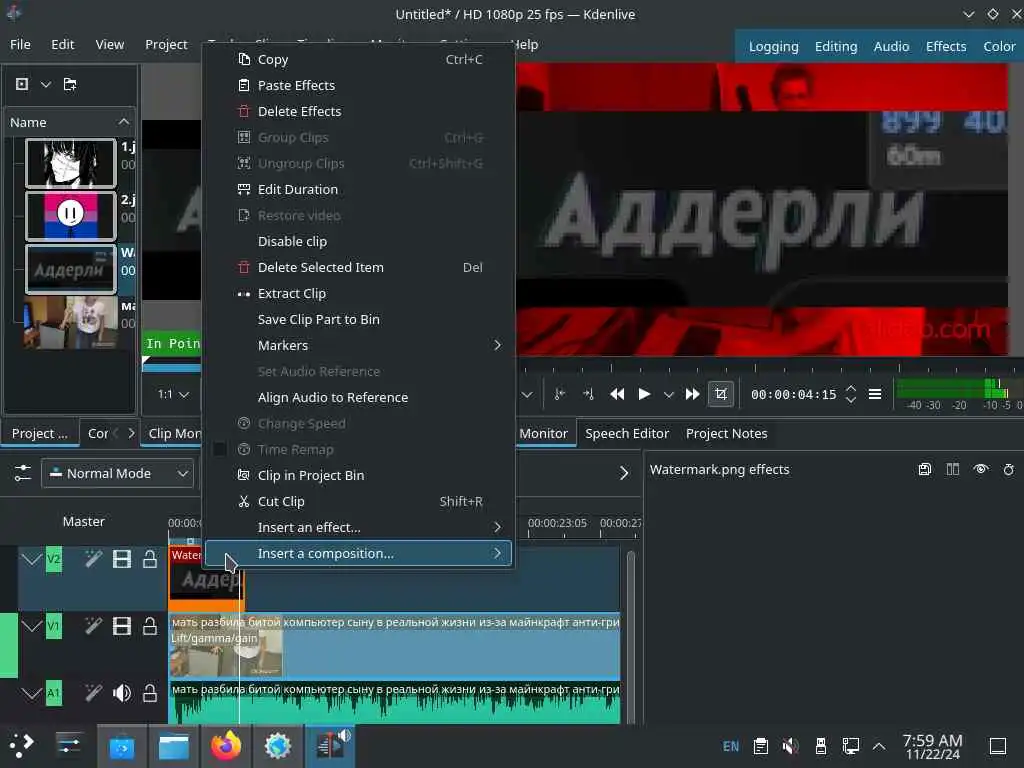Choose Delete Effects in the context menu
Viewport: 1024px width, 768px height.
tap(359, 112)
